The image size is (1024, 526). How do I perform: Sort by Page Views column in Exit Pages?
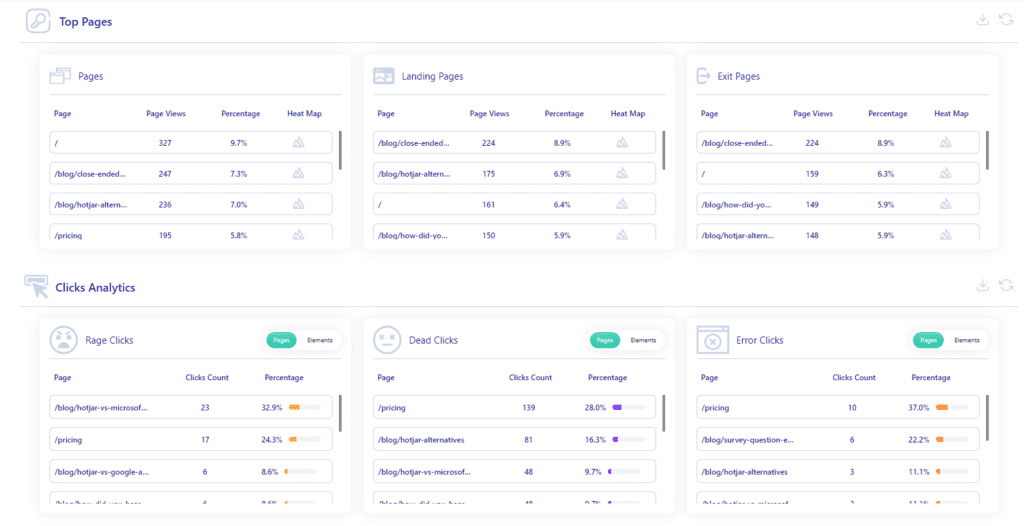tap(812, 114)
